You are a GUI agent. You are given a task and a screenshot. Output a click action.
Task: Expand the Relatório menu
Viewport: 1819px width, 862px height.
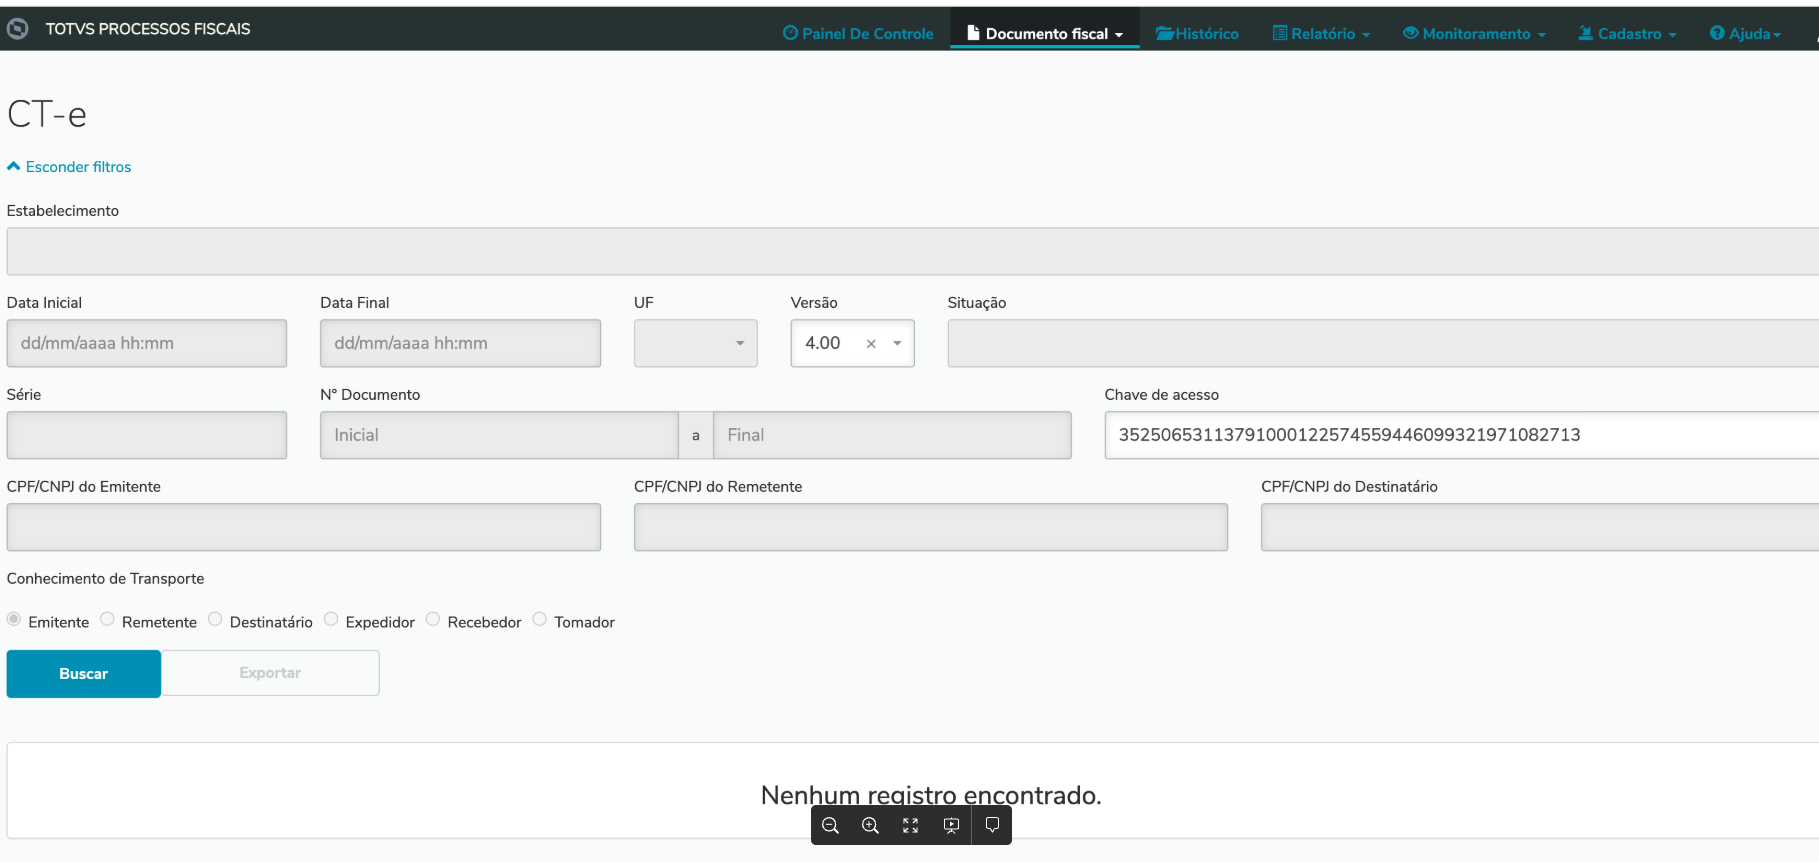[1321, 33]
